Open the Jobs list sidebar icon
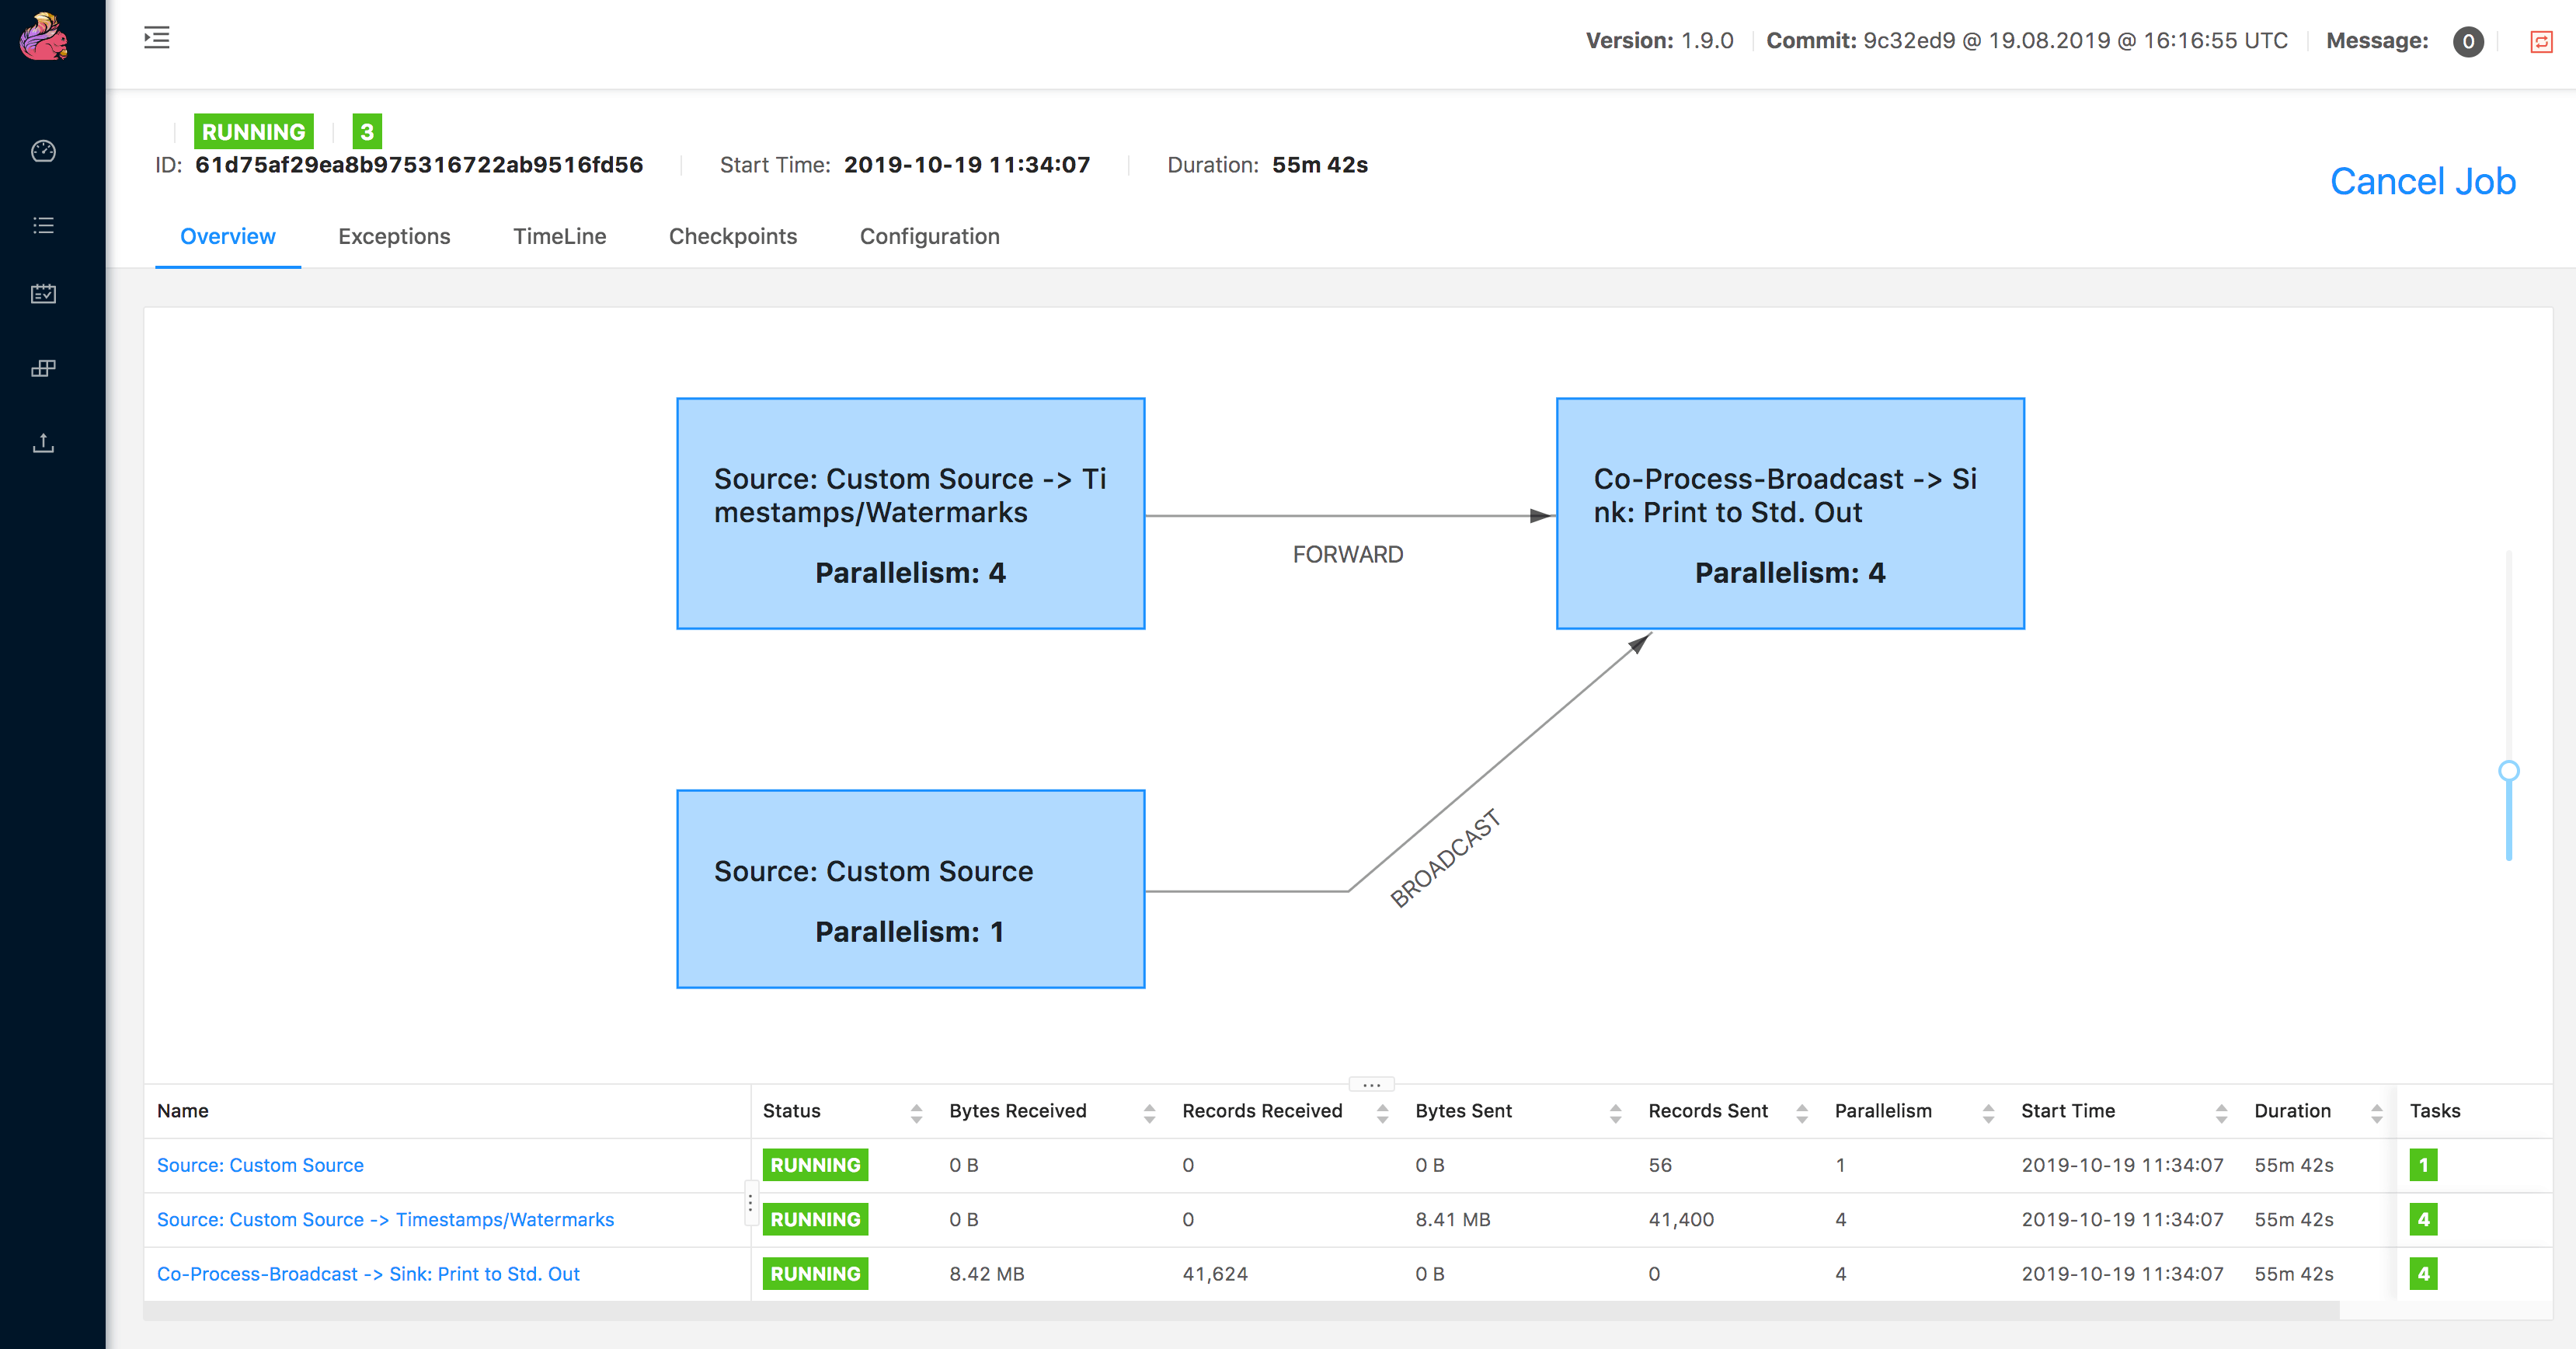 pos(43,225)
